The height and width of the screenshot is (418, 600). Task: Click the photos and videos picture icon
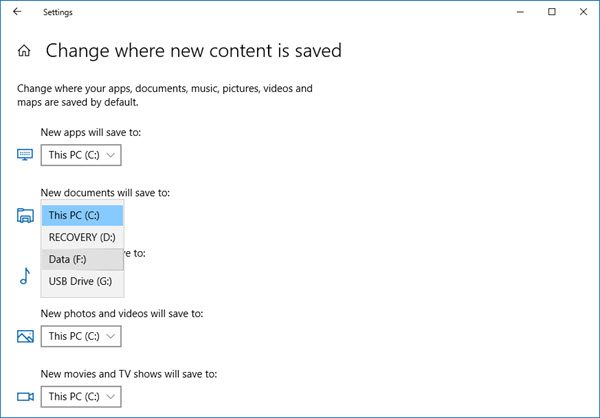25,337
